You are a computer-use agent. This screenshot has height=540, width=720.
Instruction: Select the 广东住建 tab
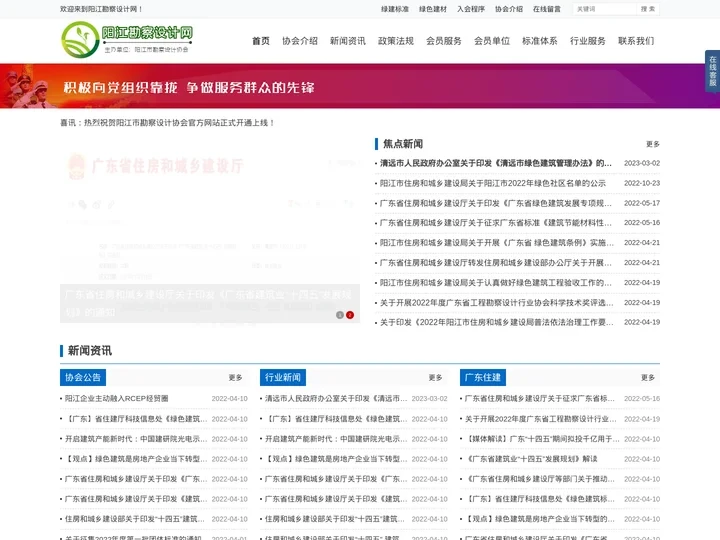483,377
